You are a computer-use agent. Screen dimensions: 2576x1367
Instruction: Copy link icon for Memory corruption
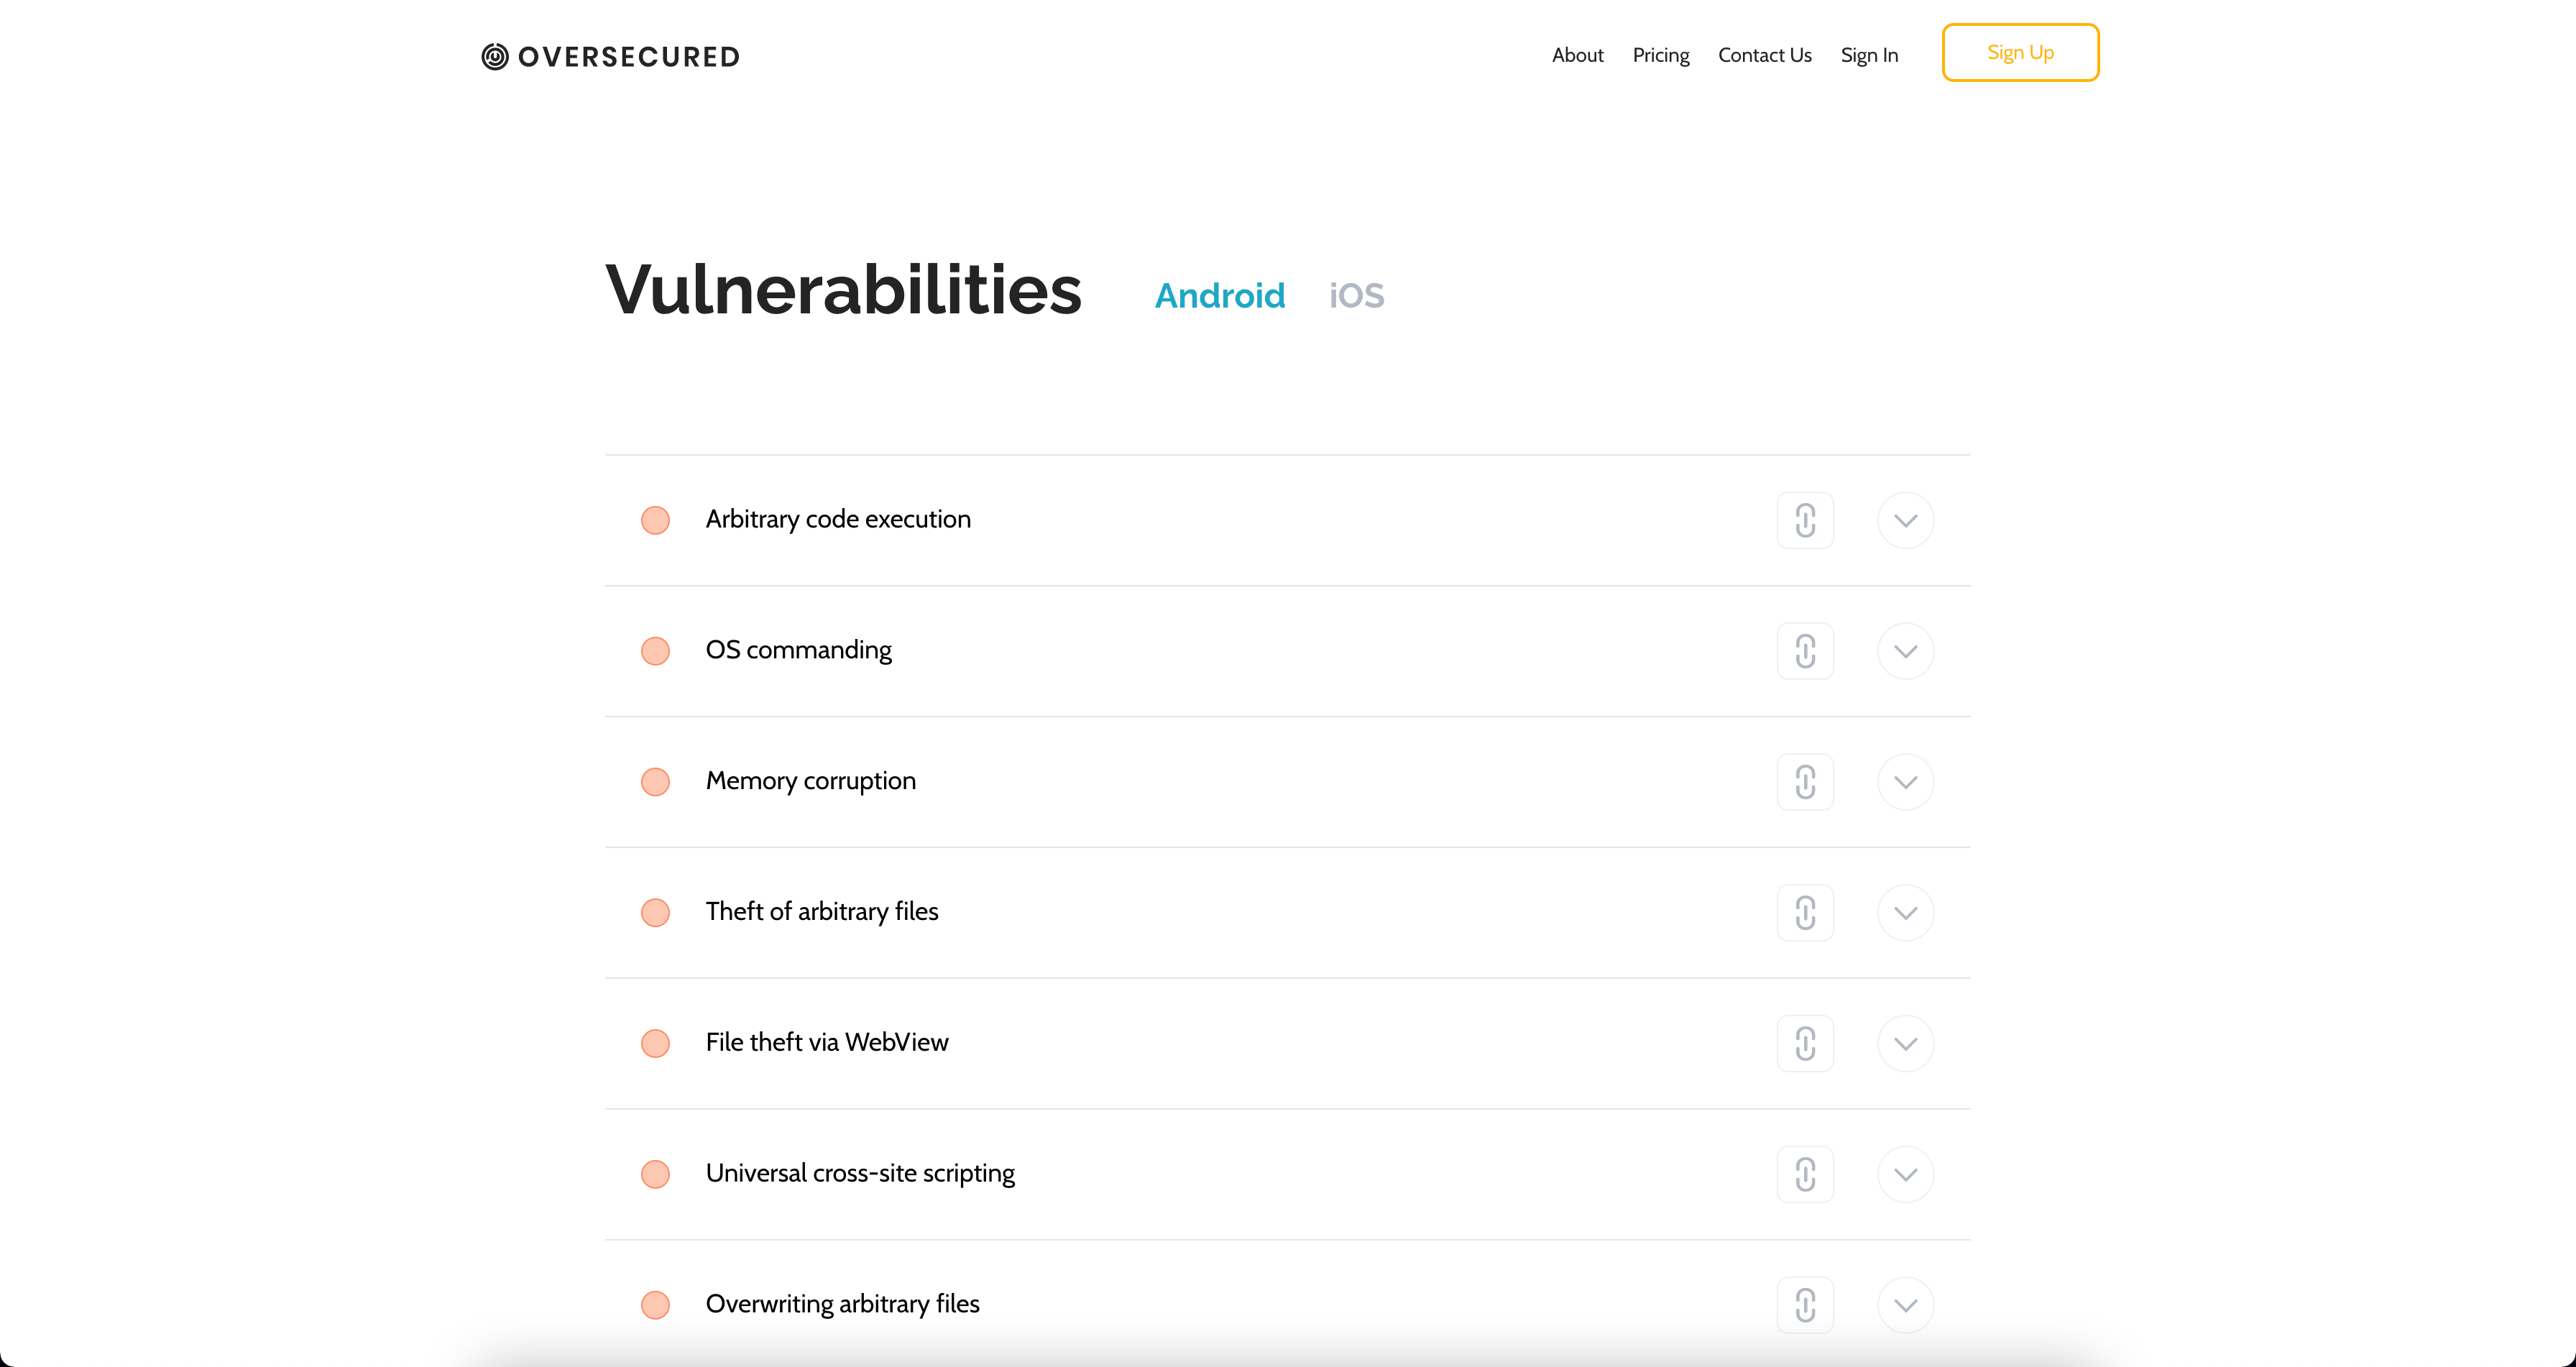pos(1804,782)
